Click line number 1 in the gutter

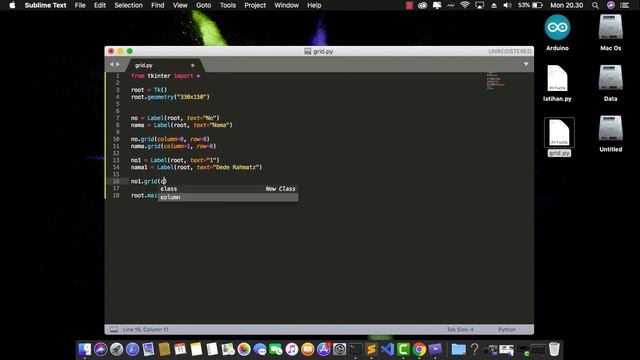pos(118,76)
